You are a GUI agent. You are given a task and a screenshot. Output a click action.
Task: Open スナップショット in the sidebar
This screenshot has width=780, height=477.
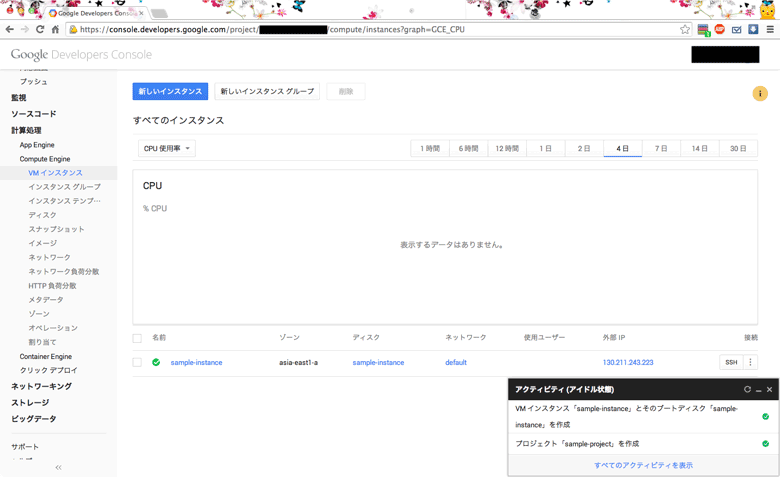56,229
